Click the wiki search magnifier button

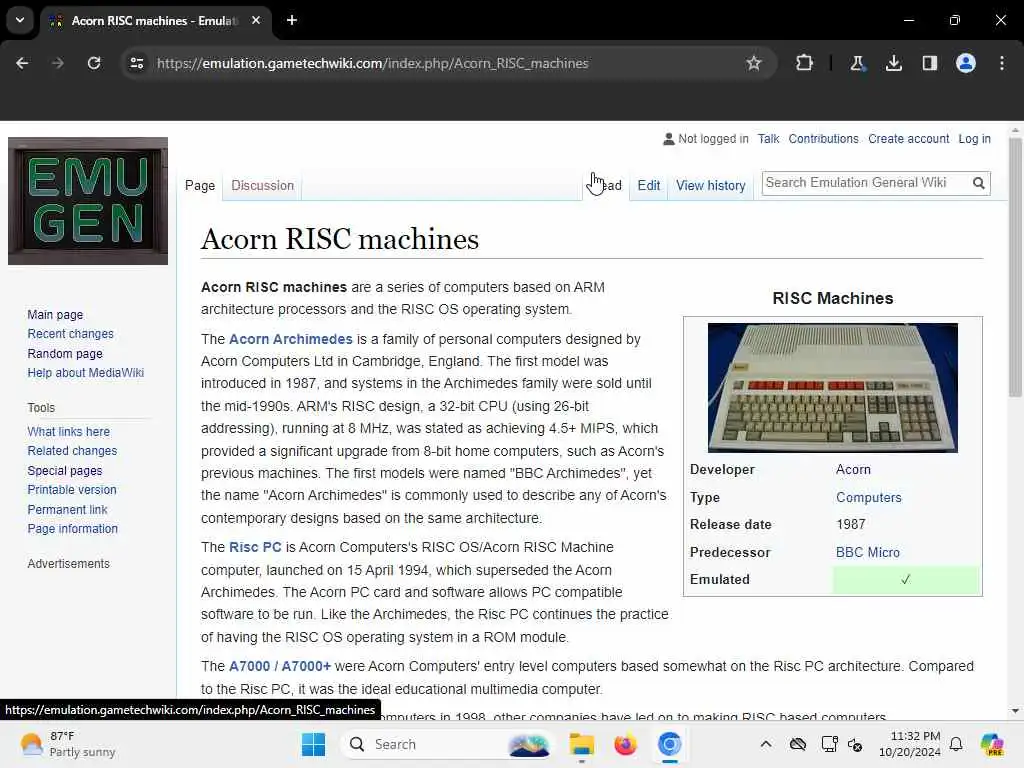click(x=978, y=184)
